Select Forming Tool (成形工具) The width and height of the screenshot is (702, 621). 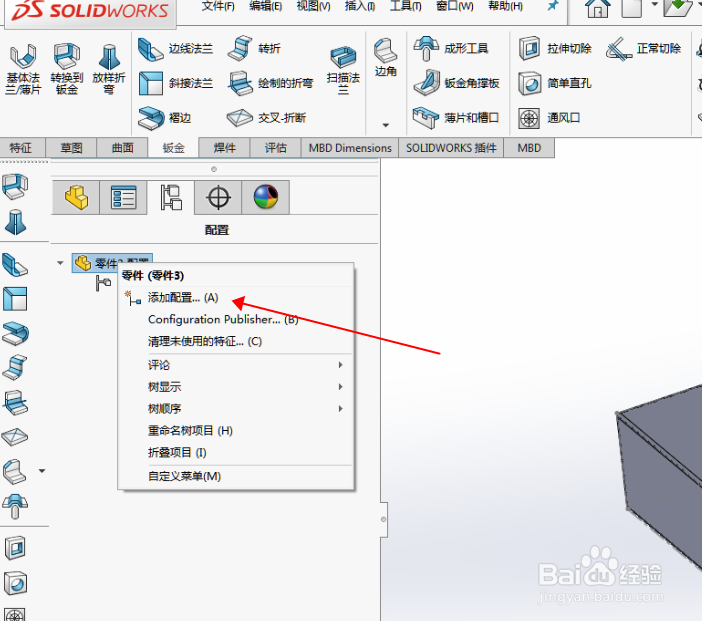click(450, 48)
